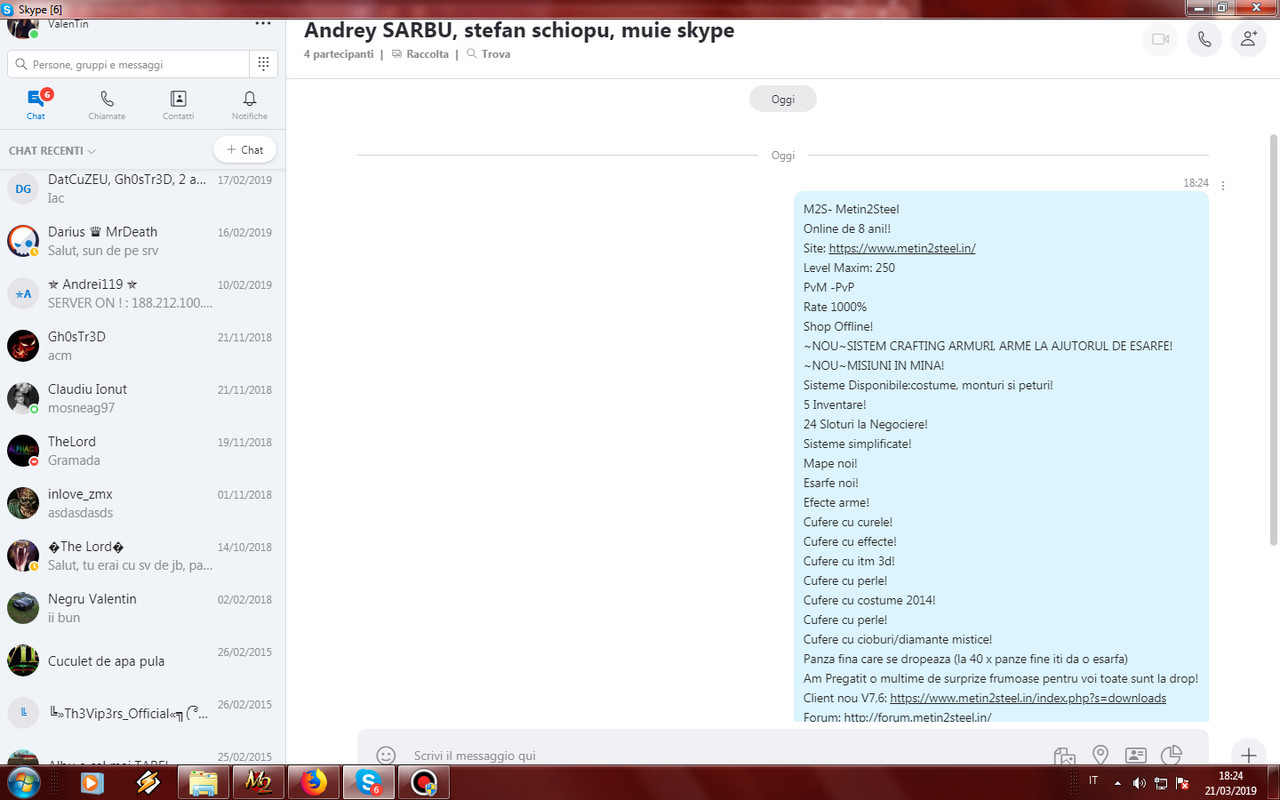This screenshot has height=800, width=1280.
Task: Open Windows Explorer from taskbar
Action: [x=203, y=782]
